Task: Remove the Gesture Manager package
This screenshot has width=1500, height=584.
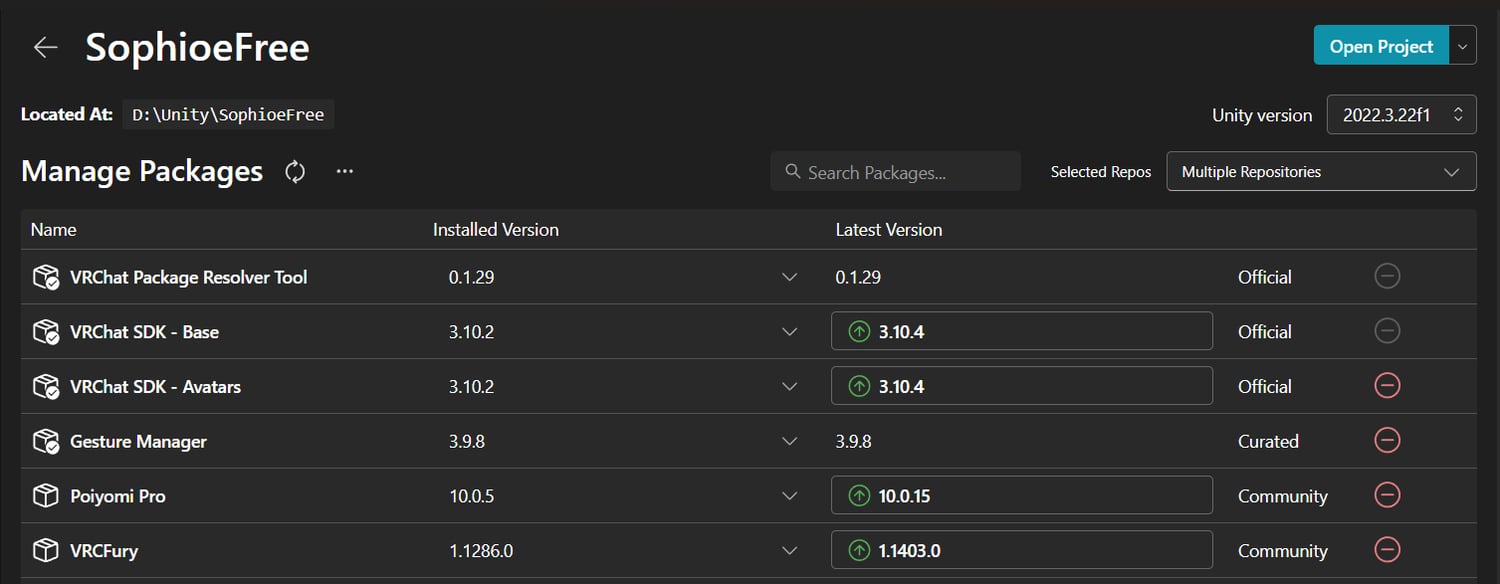Action: point(1387,440)
